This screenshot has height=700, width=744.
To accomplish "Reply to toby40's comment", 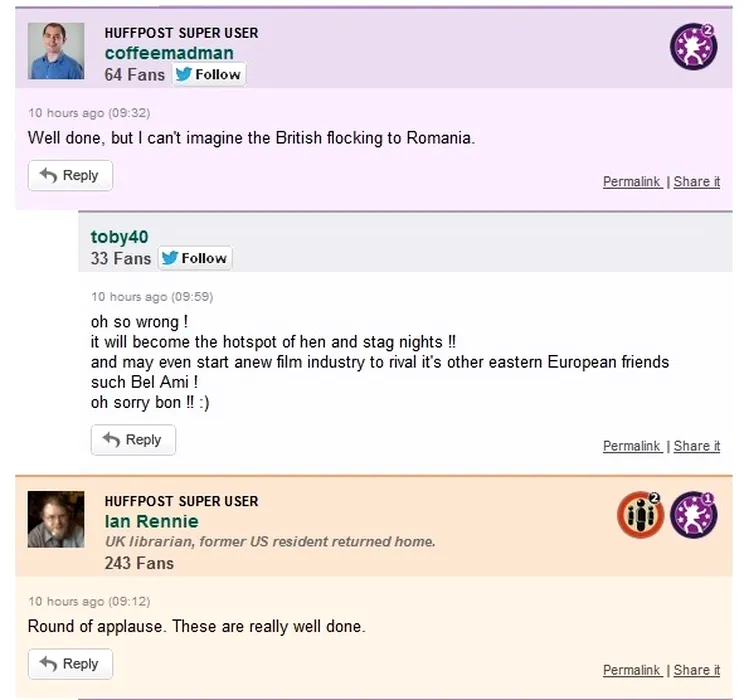I will point(133,440).
